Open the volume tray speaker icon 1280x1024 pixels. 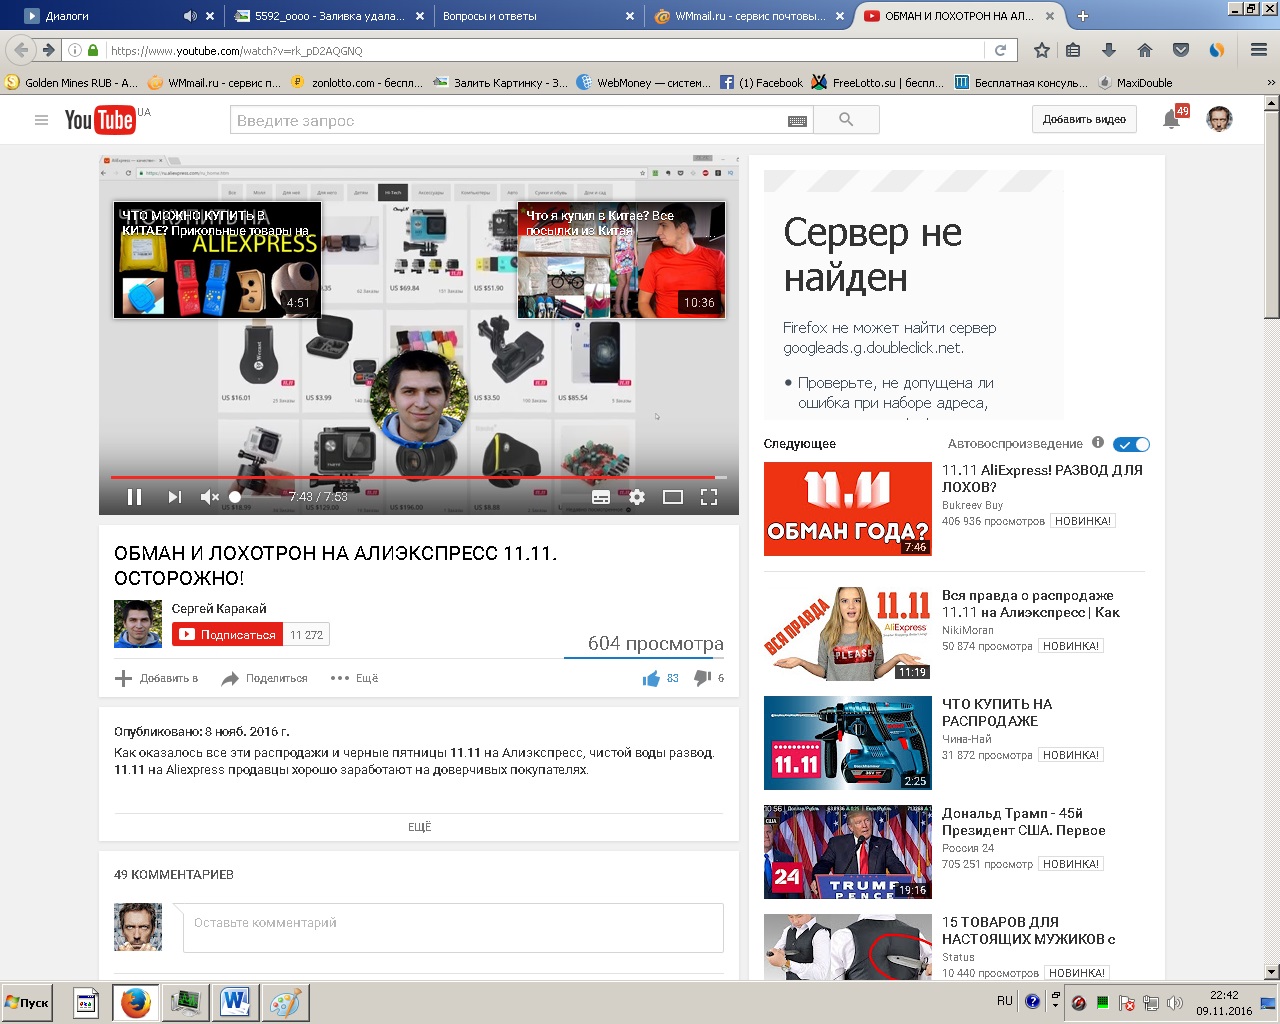1175,1002
